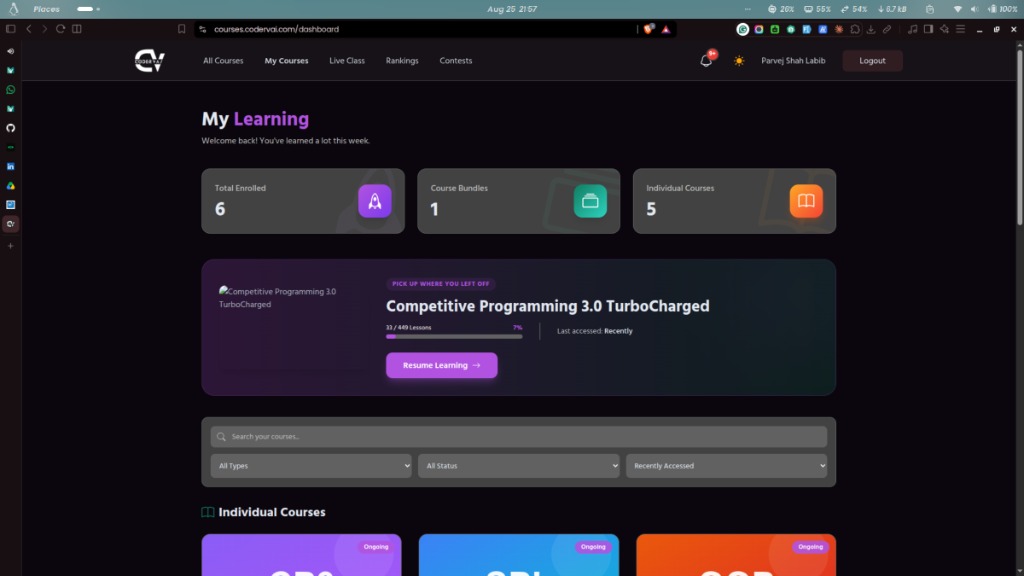
Task: Open the Extensions puzzle piece icon
Action: pos(855,29)
